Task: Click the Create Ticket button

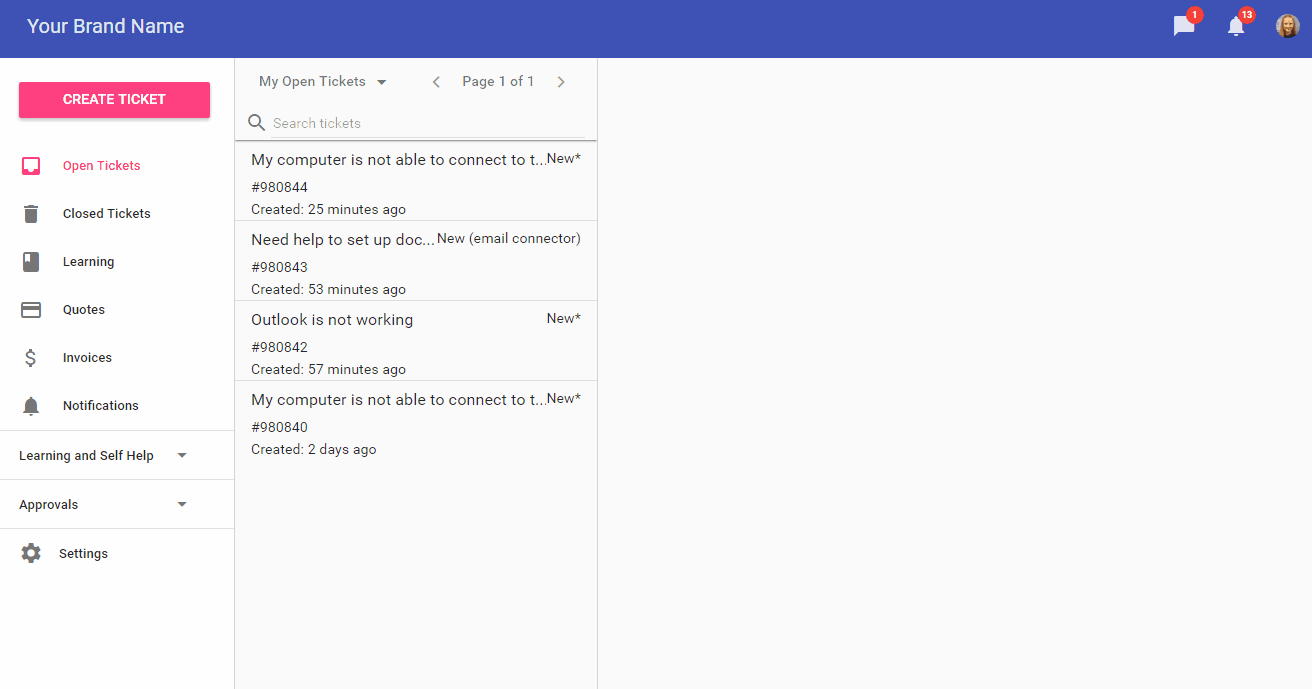Action: tap(114, 100)
